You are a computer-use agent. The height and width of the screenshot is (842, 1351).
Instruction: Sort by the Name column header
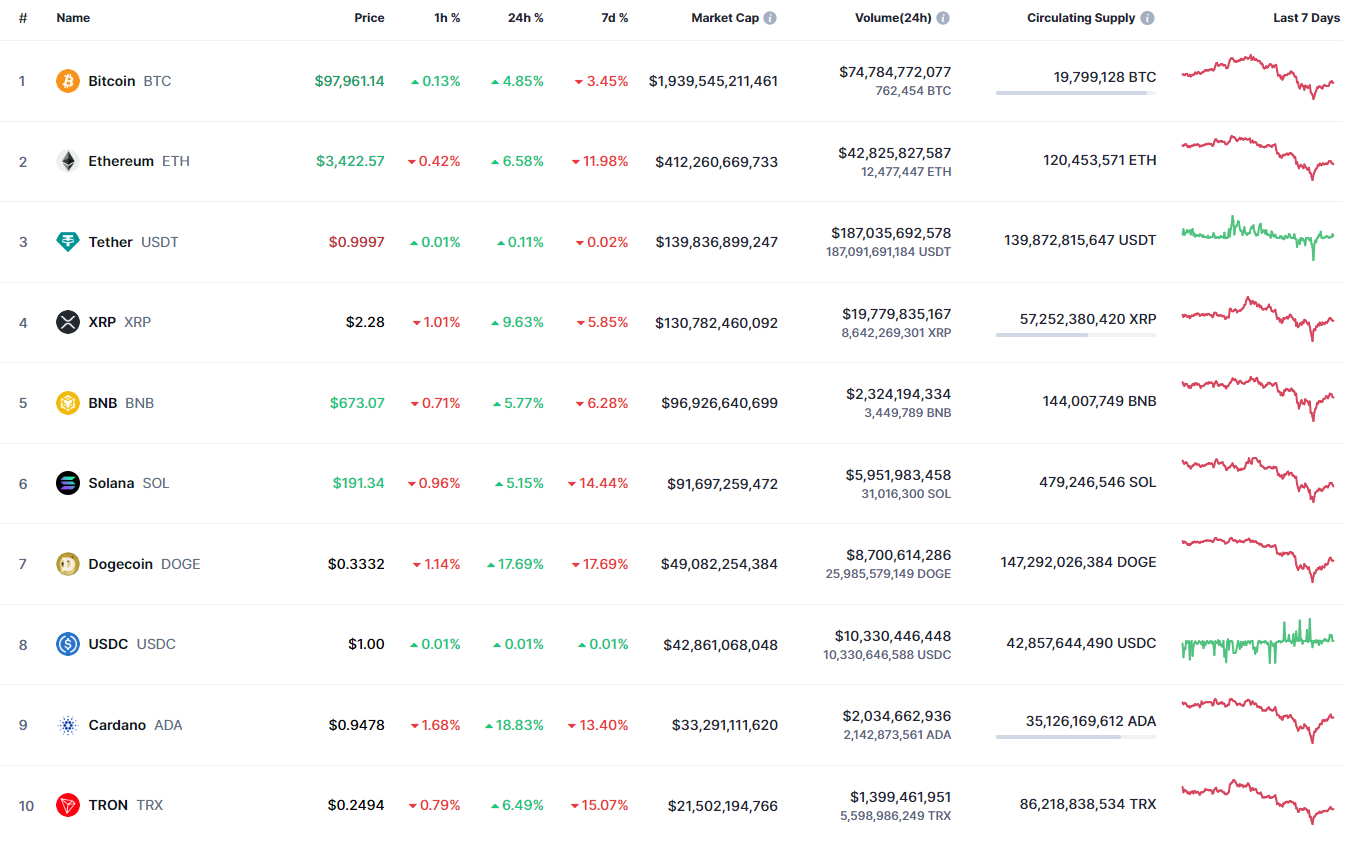[73, 18]
